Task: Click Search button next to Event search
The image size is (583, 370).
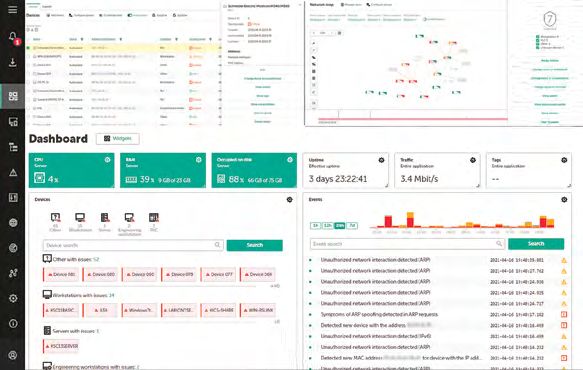Action: coord(536,244)
